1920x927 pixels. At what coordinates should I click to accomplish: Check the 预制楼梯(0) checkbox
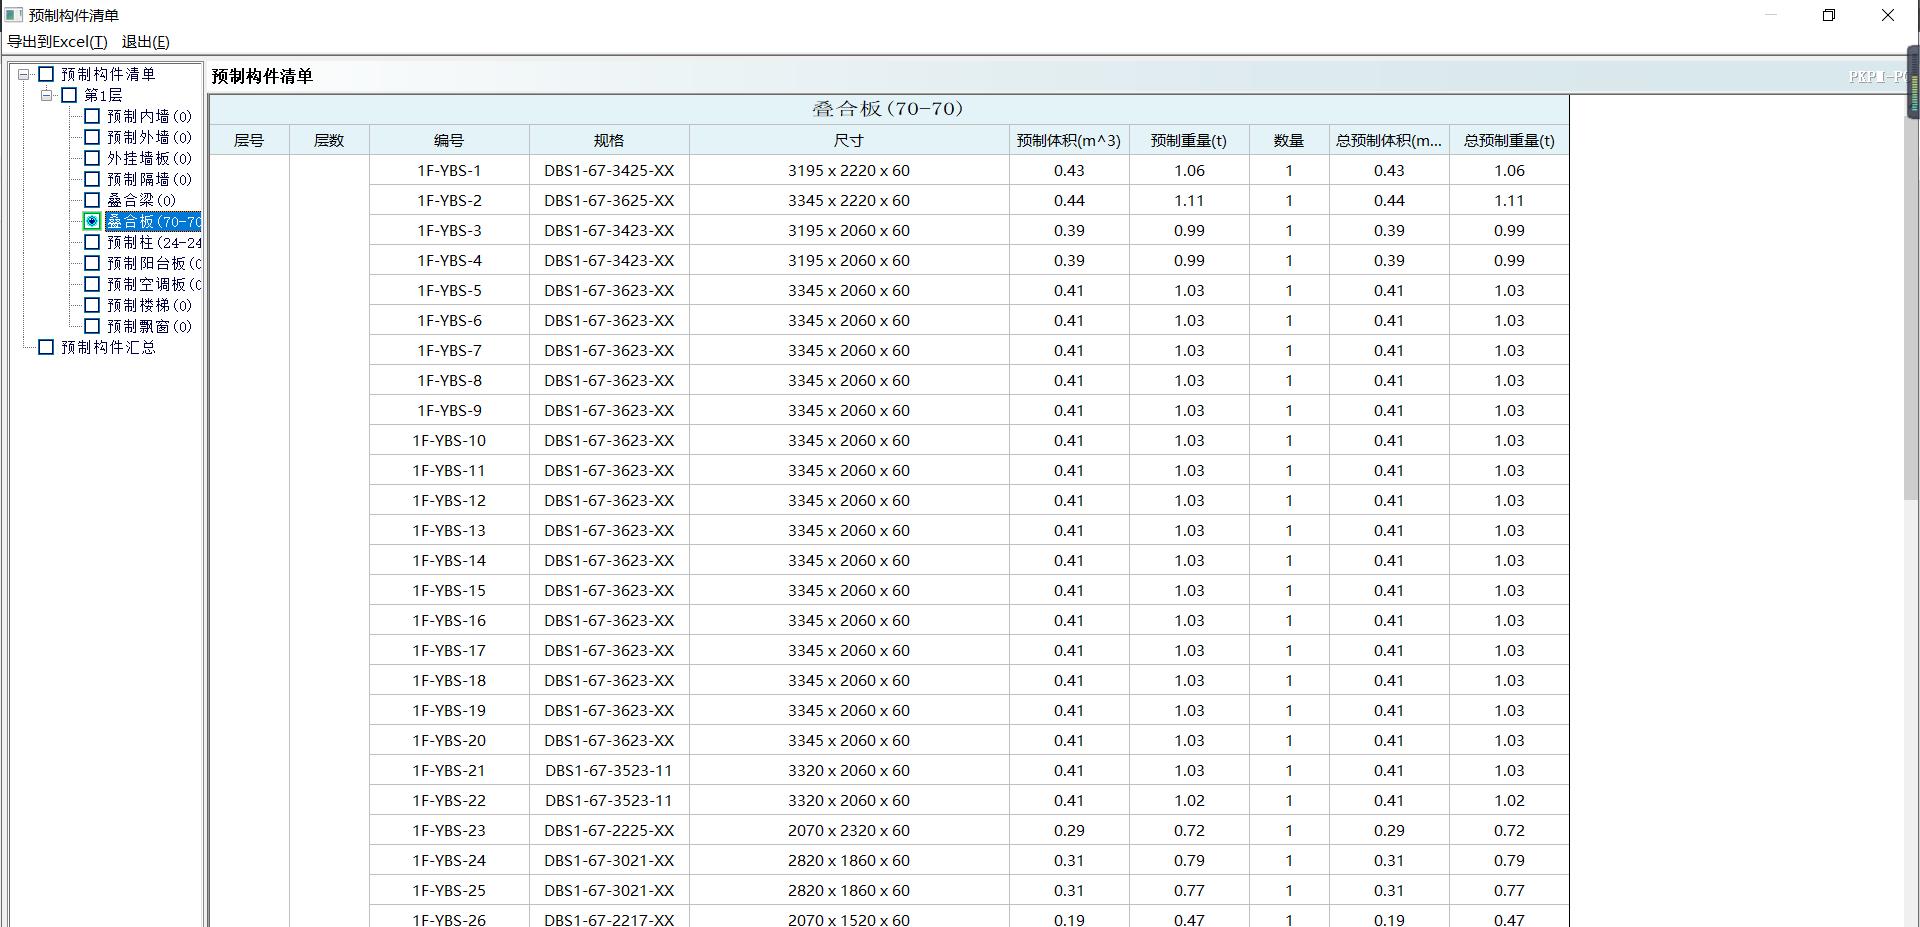pyautogui.click(x=91, y=305)
